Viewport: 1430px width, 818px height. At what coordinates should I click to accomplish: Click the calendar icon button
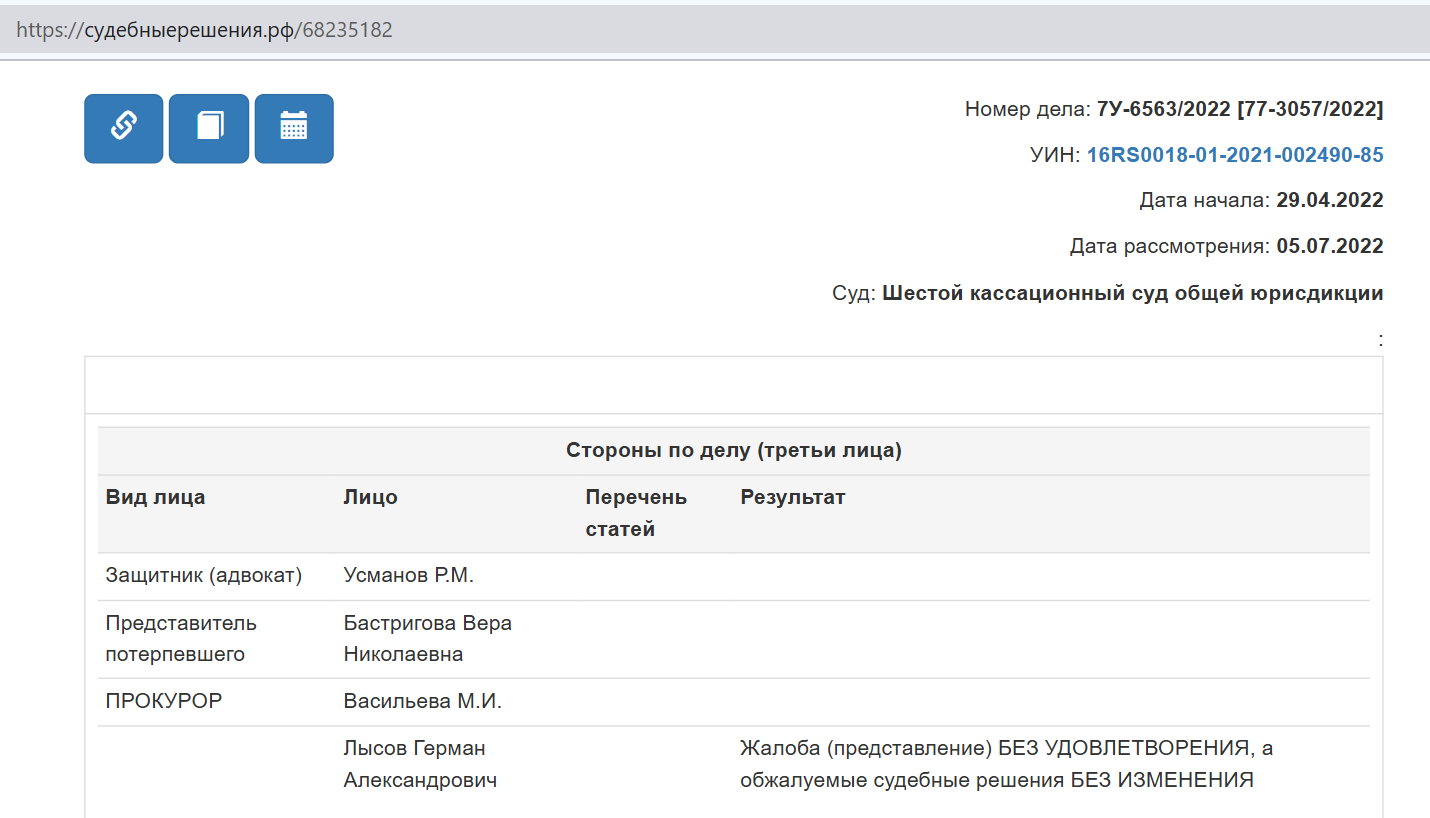pyautogui.click(x=294, y=128)
